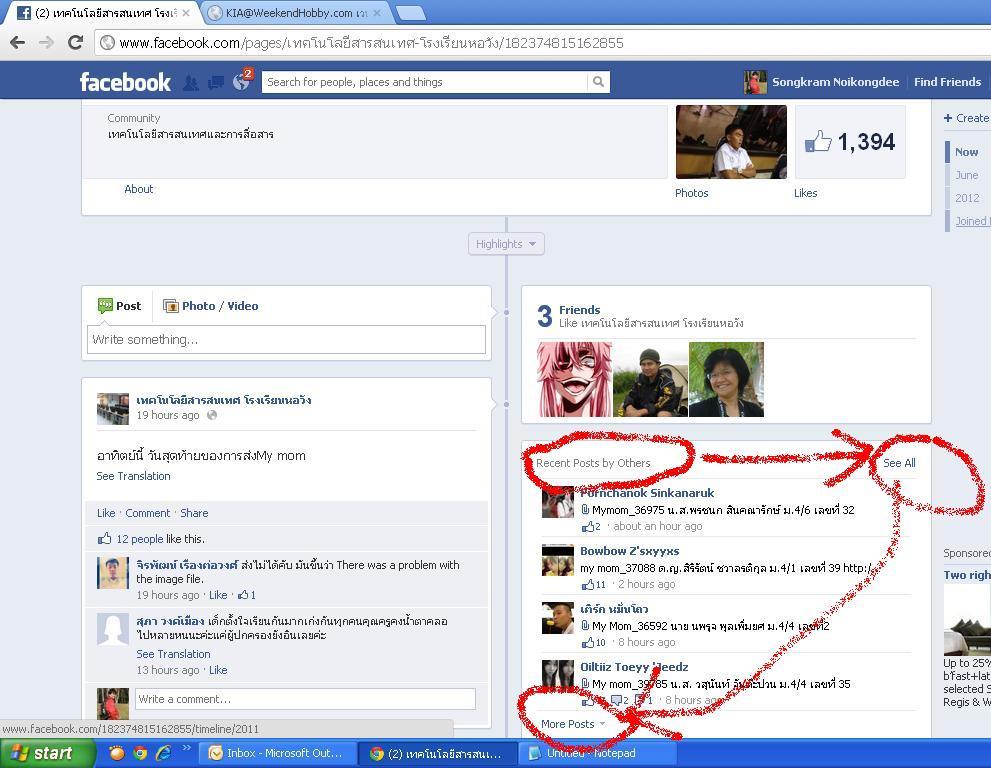991x768 pixels.
Task: Click the search magnifier button
Action: tap(598, 82)
